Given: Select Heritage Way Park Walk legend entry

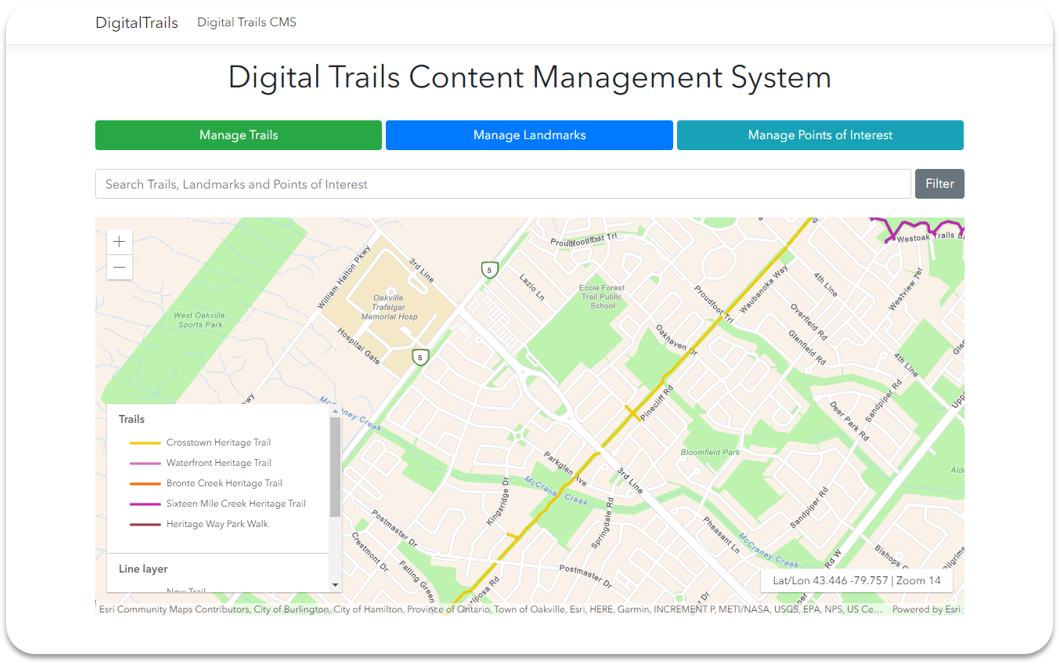Looking at the screenshot, I should [217, 524].
